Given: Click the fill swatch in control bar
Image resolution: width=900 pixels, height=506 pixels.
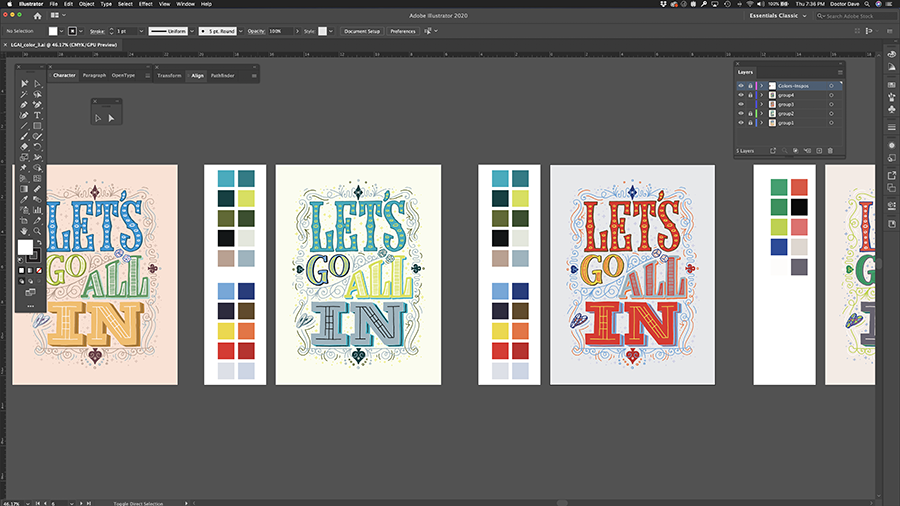Looking at the screenshot, I should tap(53, 31).
